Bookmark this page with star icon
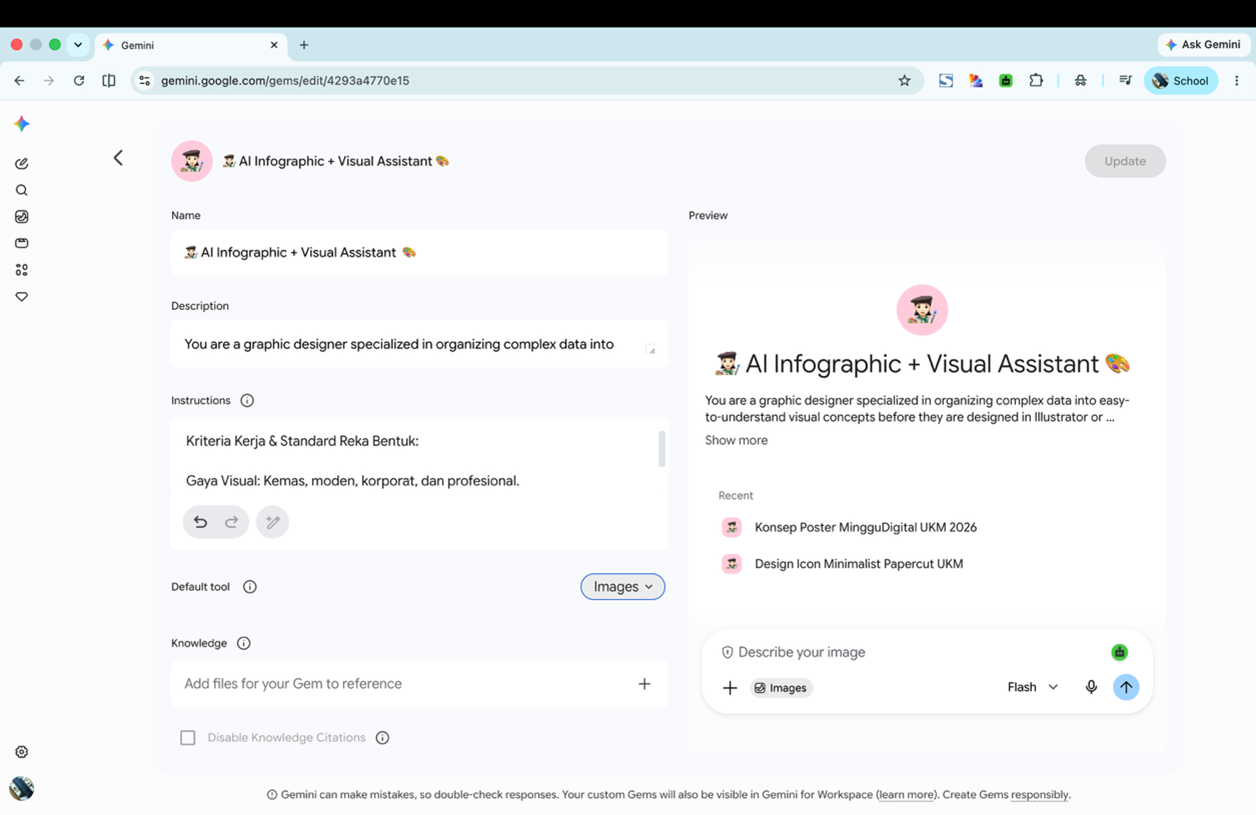This screenshot has height=815, width=1256. 904,81
